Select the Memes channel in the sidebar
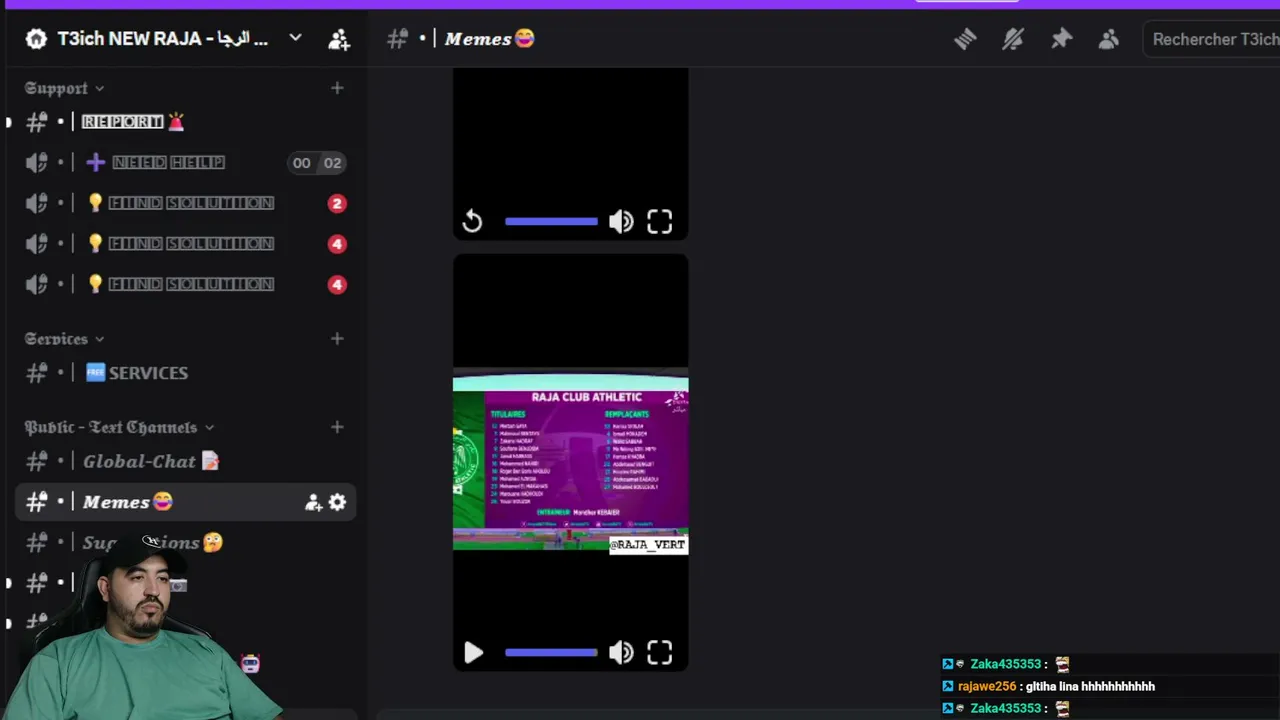The image size is (1280, 720). pos(185,502)
